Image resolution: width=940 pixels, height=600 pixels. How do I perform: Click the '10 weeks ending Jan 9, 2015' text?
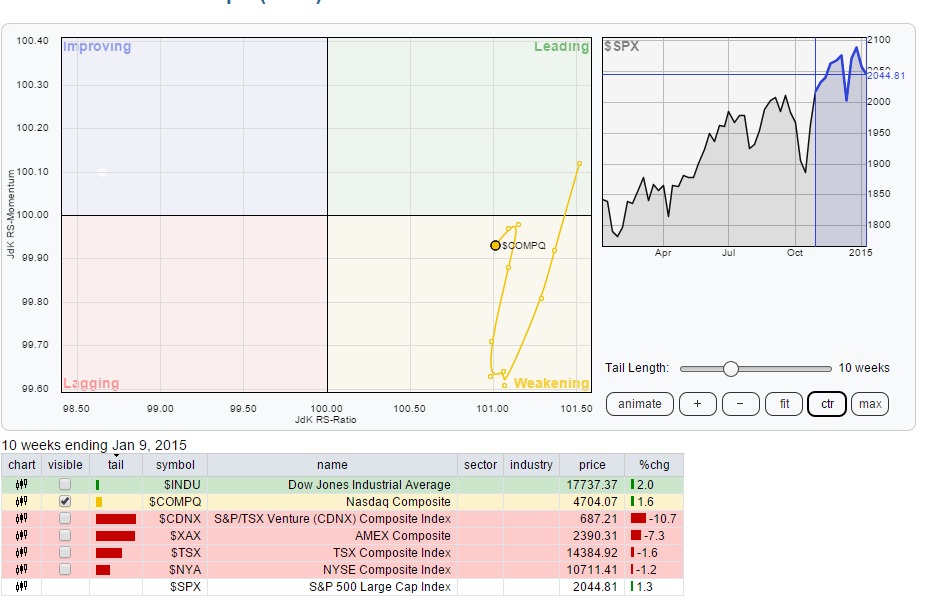click(94, 445)
